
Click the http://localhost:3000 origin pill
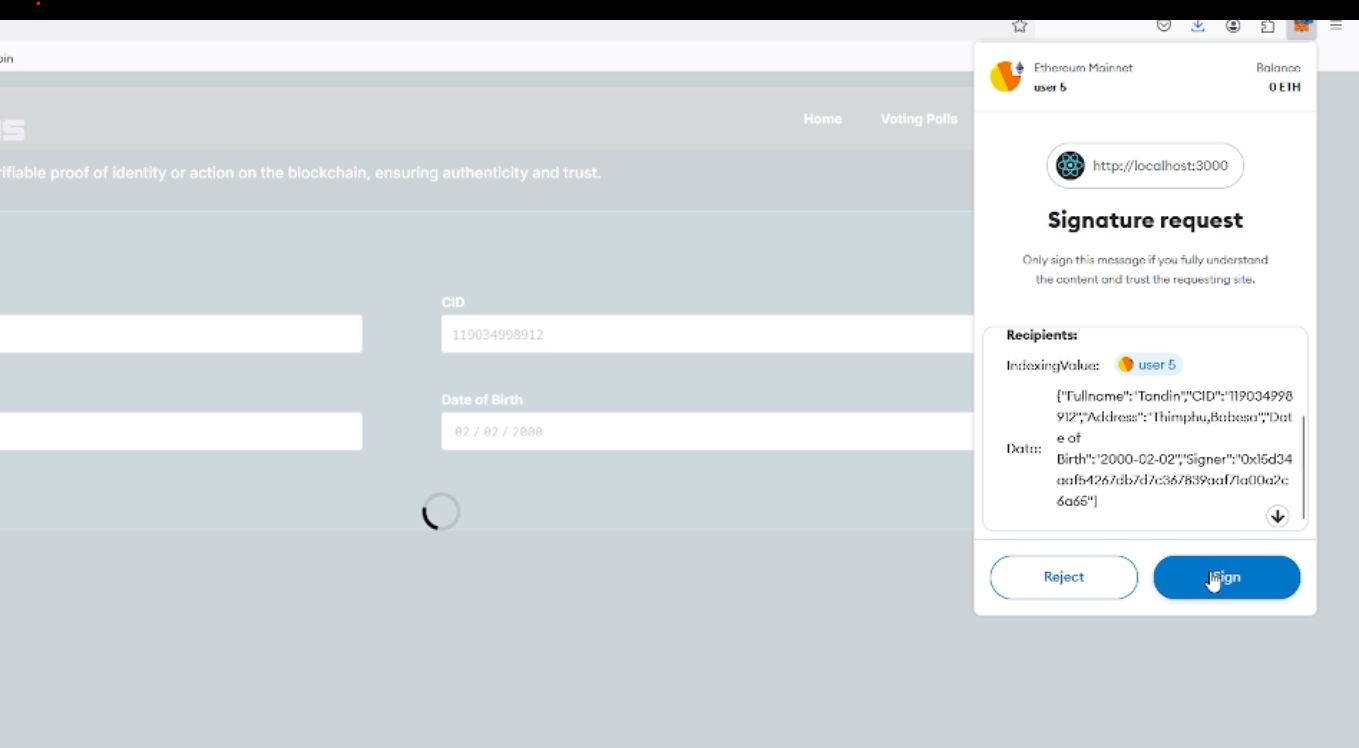click(x=1145, y=166)
